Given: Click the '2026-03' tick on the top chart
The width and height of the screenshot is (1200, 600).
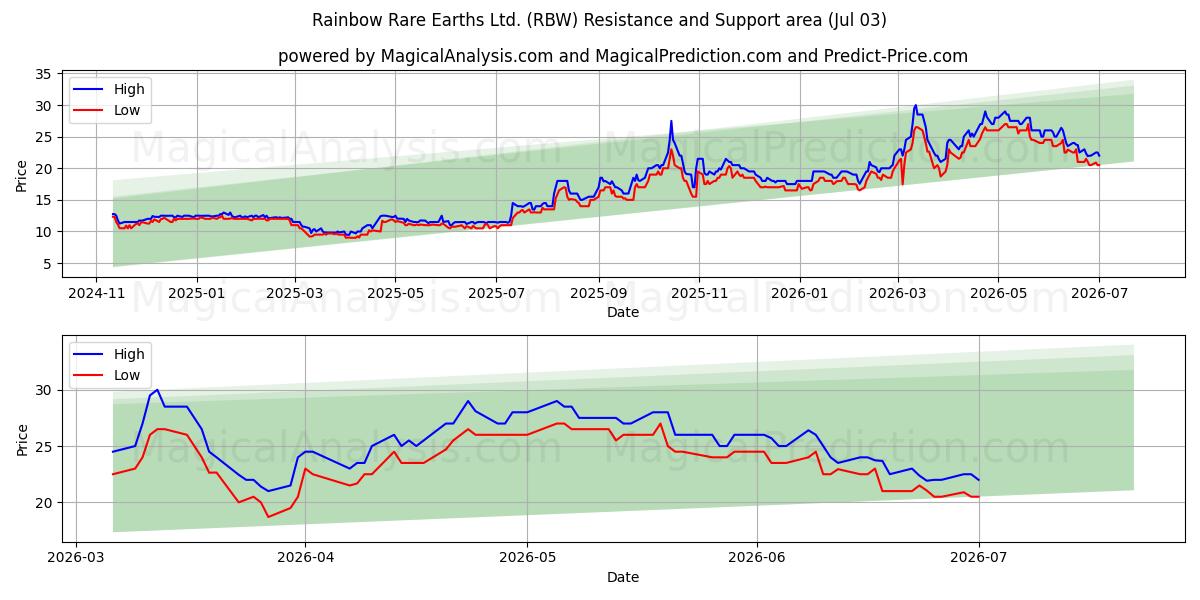Looking at the screenshot, I should (898, 292).
